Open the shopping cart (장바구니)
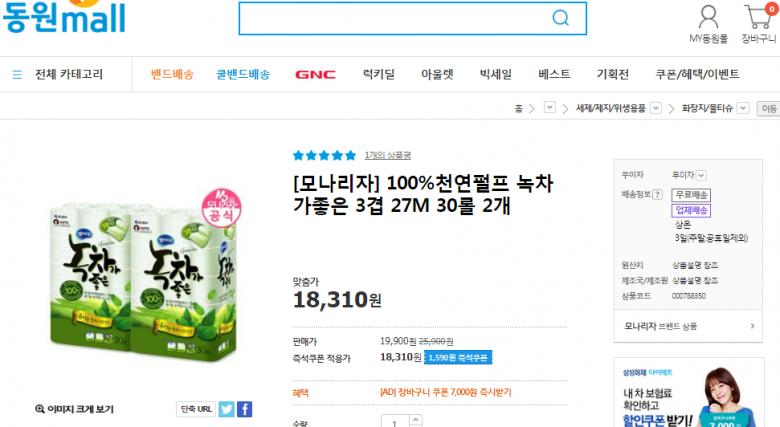This screenshot has width=780, height=427. (x=758, y=17)
